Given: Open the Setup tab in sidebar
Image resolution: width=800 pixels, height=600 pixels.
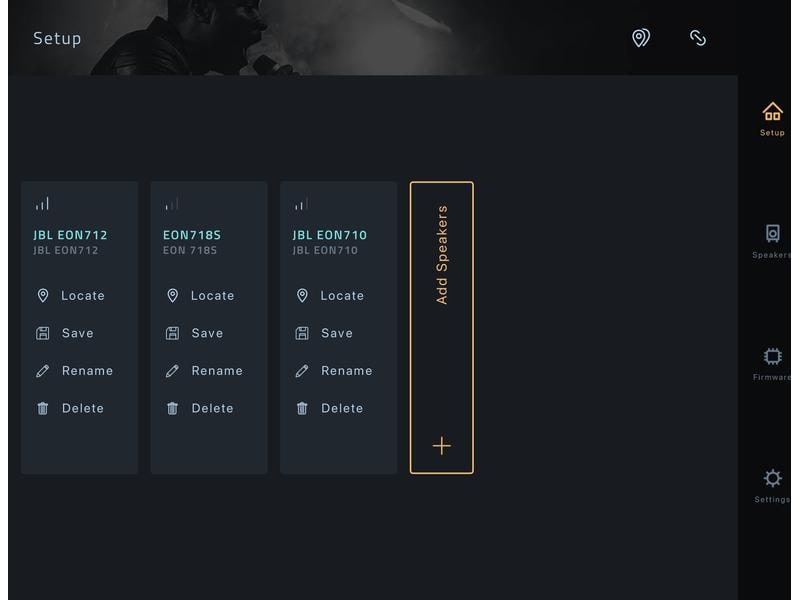Looking at the screenshot, I should coord(772,119).
